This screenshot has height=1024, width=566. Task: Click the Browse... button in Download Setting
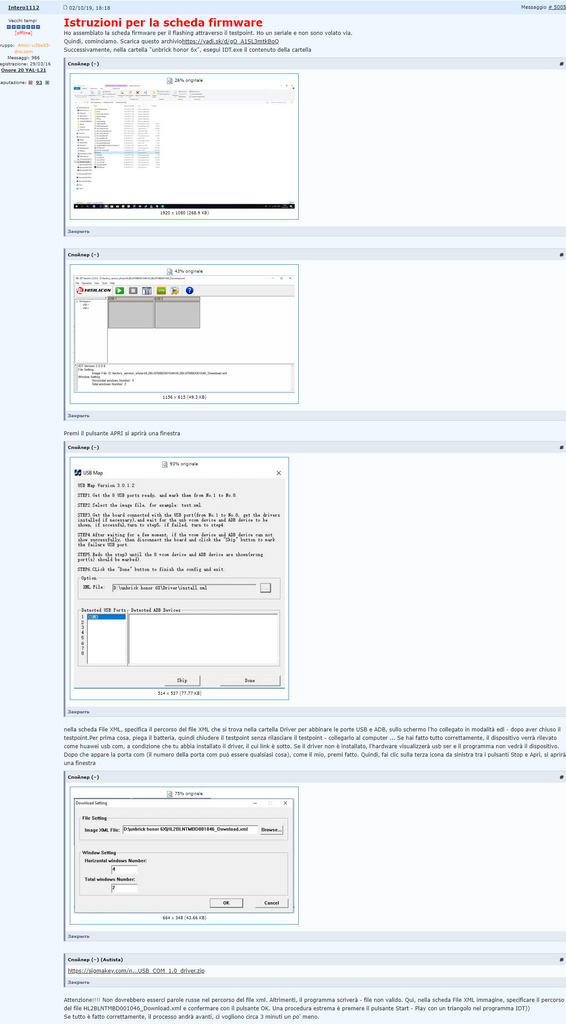pos(272,830)
